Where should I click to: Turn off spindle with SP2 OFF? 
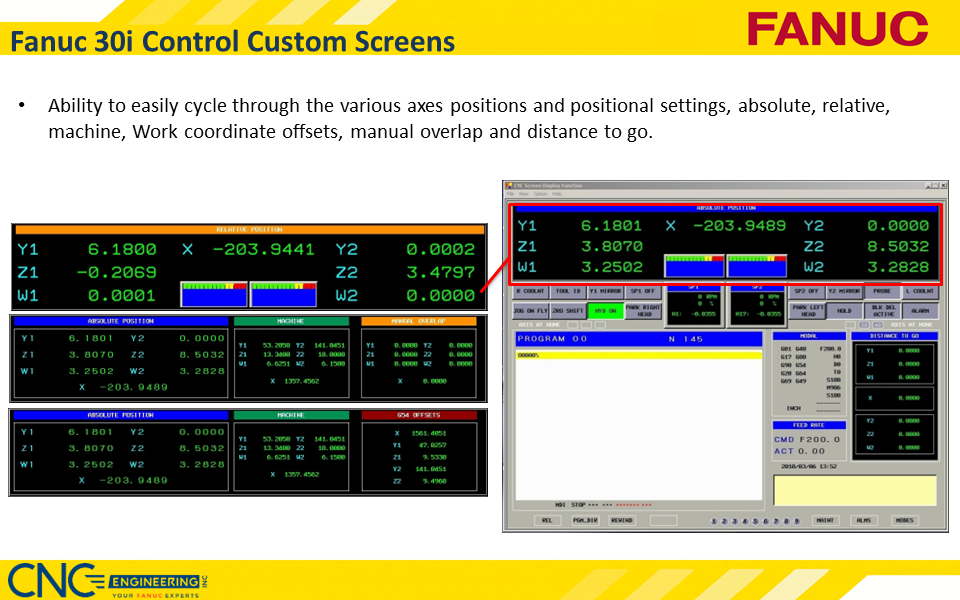coord(807,293)
